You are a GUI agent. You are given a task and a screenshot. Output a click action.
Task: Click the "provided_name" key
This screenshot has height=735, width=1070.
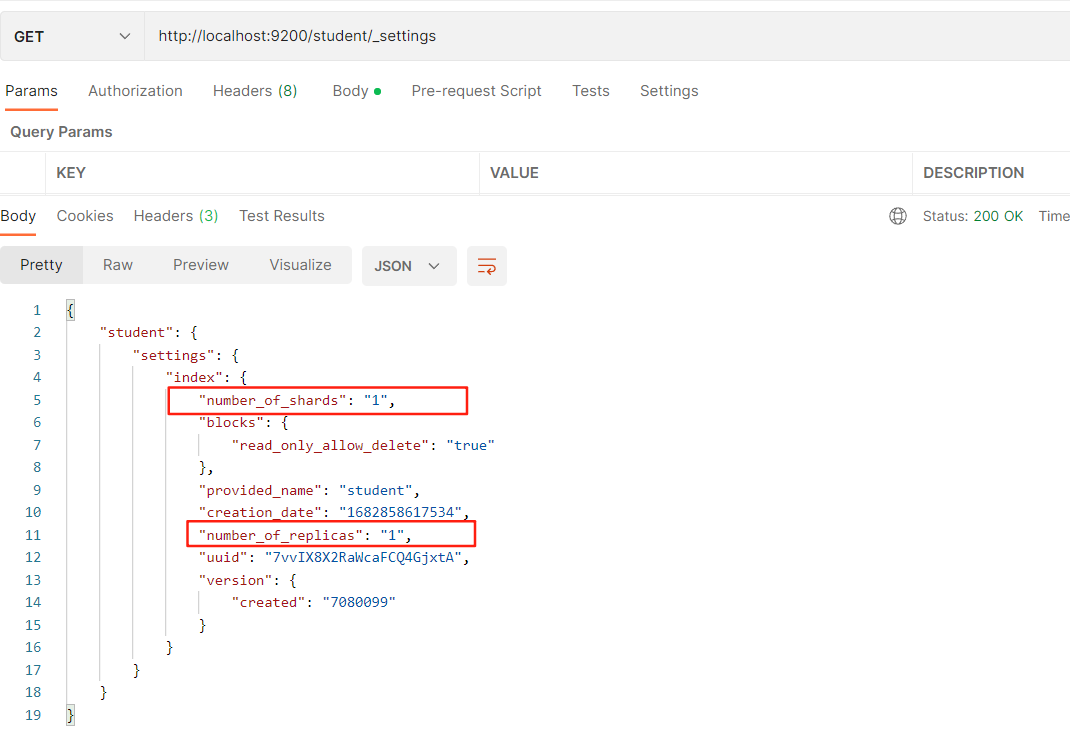[260, 491]
